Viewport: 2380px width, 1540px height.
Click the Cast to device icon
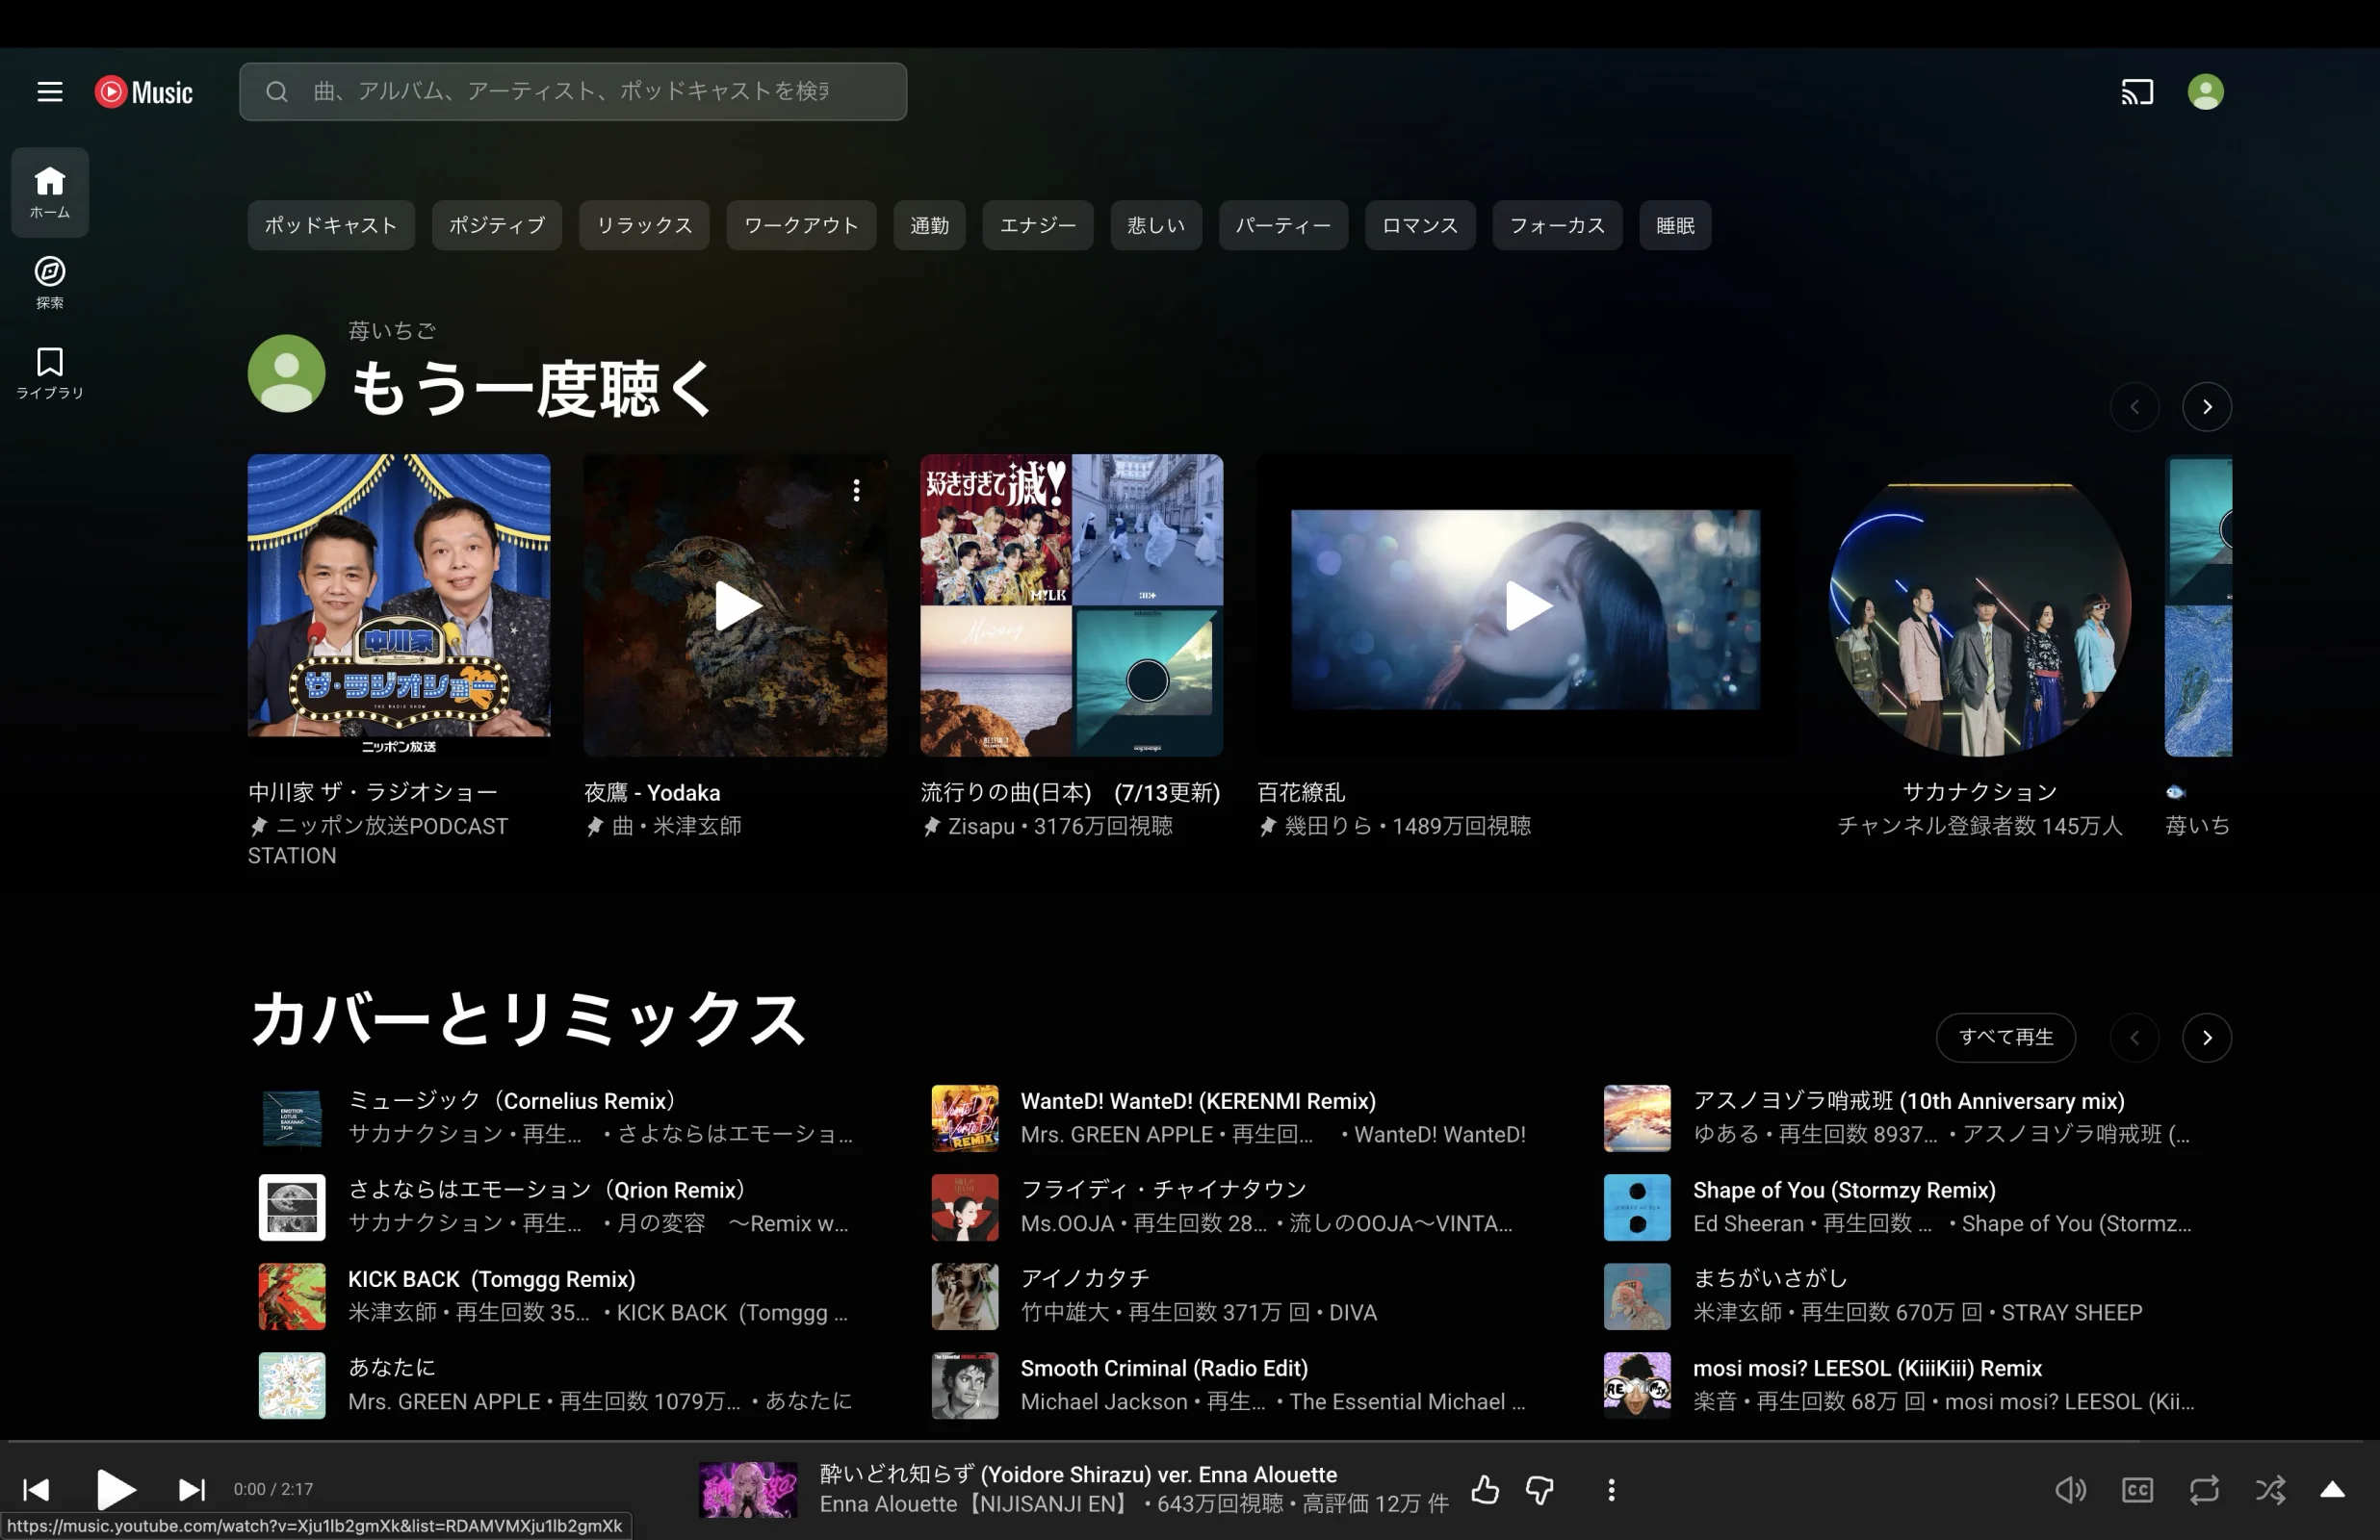[2137, 92]
